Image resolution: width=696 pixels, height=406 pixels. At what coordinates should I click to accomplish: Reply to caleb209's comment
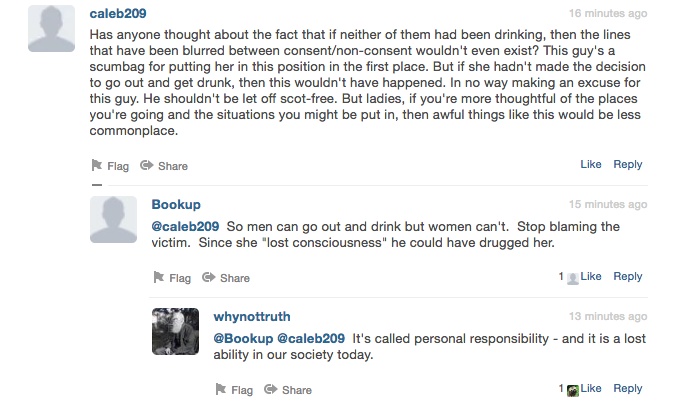click(x=628, y=164)
